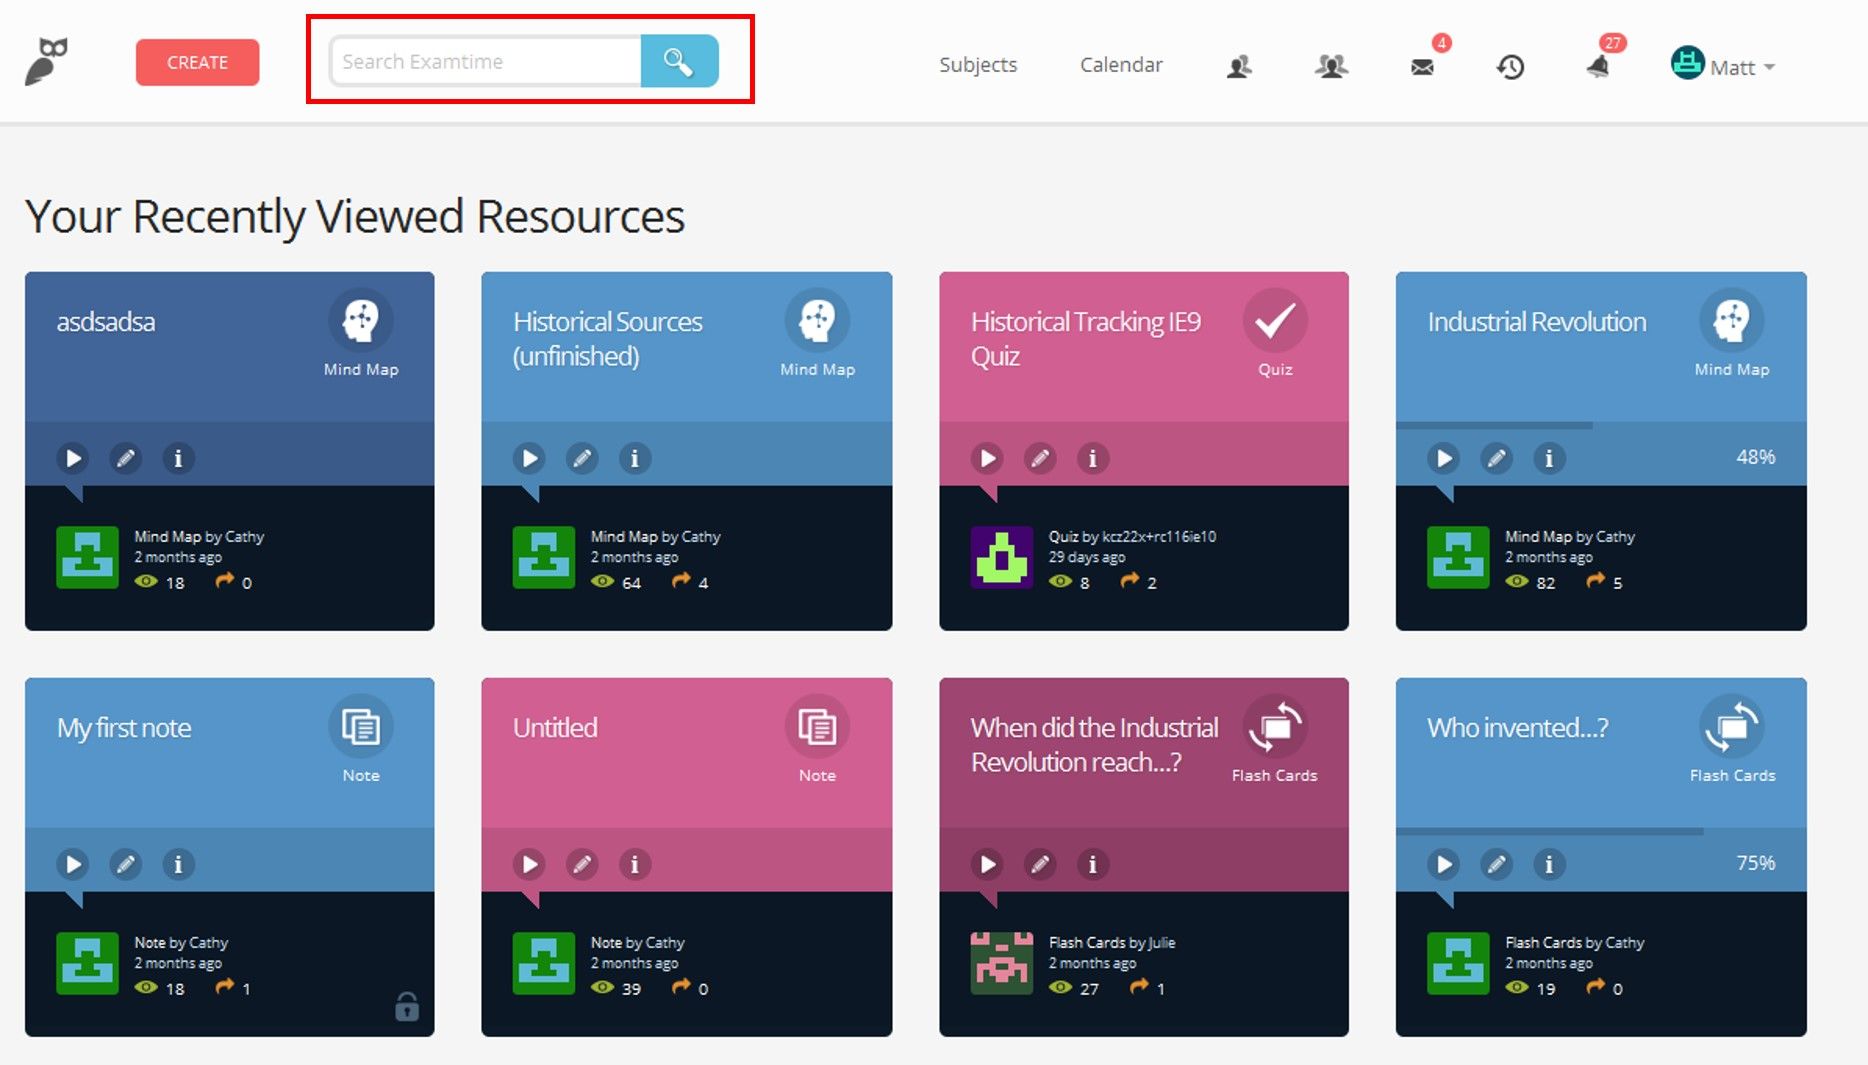The height and width of the screenshot is (1065, 1868).
Task: Open the Historical Sources (unfinished) title
Action: click(x=607, y=338)
